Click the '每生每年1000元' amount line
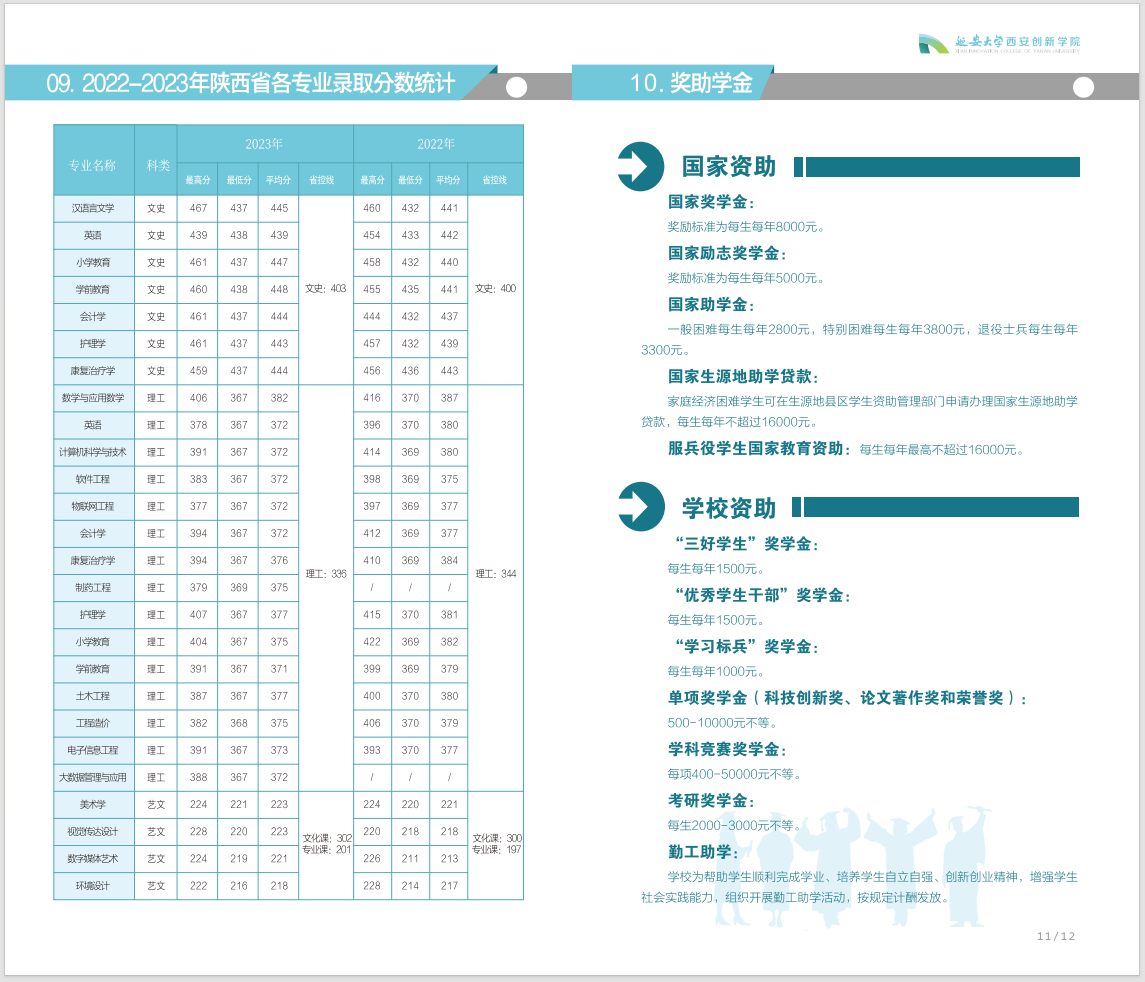Screen dimensions: 1145x982 716,672
